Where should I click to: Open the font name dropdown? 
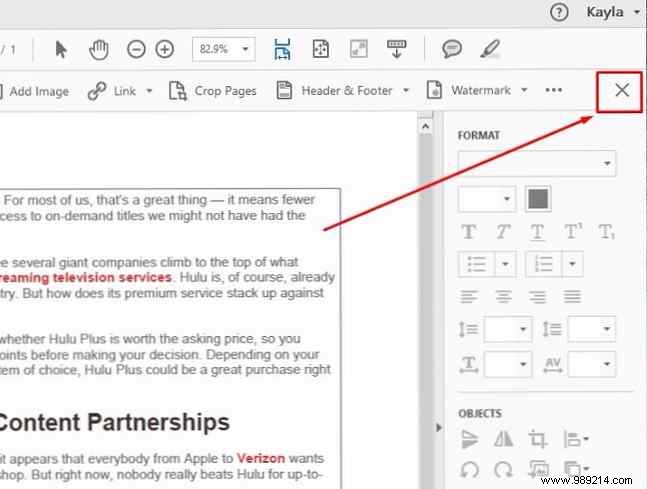point(537,163)
